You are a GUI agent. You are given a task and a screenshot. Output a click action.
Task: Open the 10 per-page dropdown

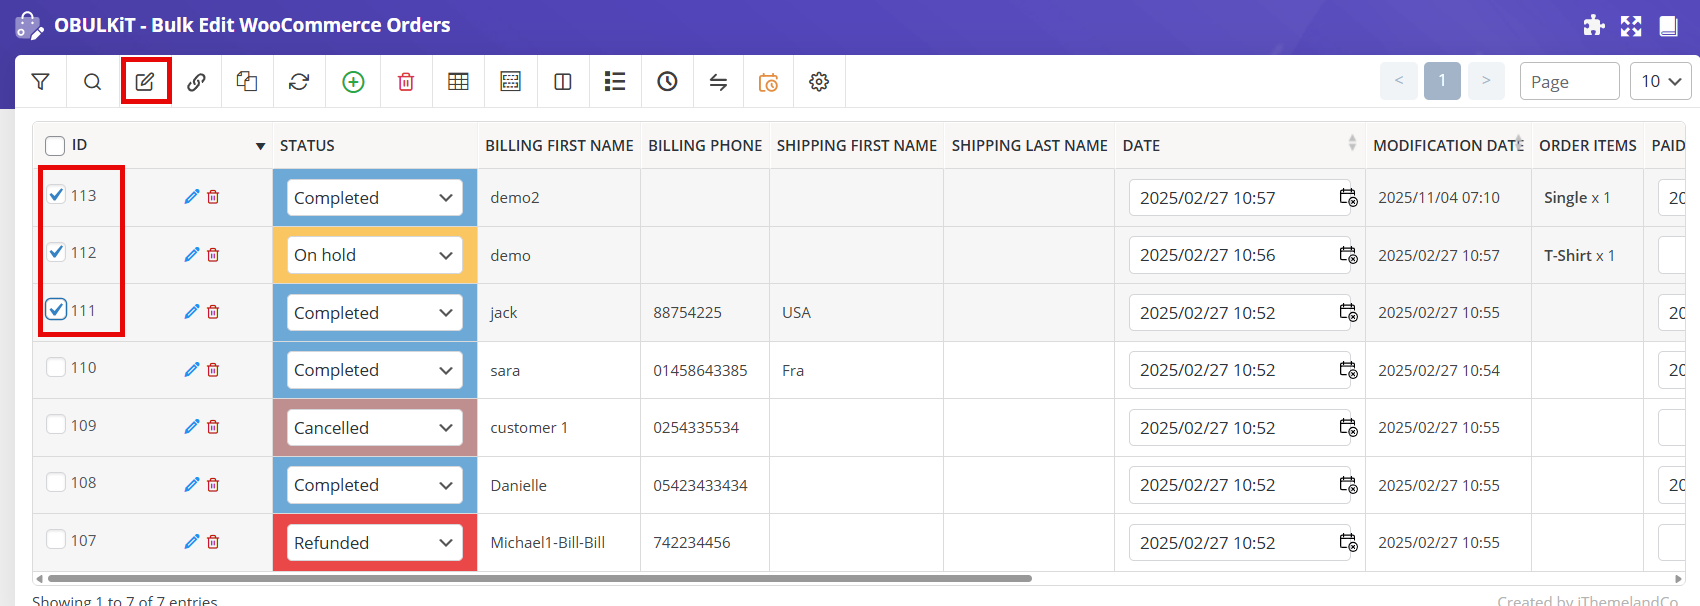[x=1660, y=81]
